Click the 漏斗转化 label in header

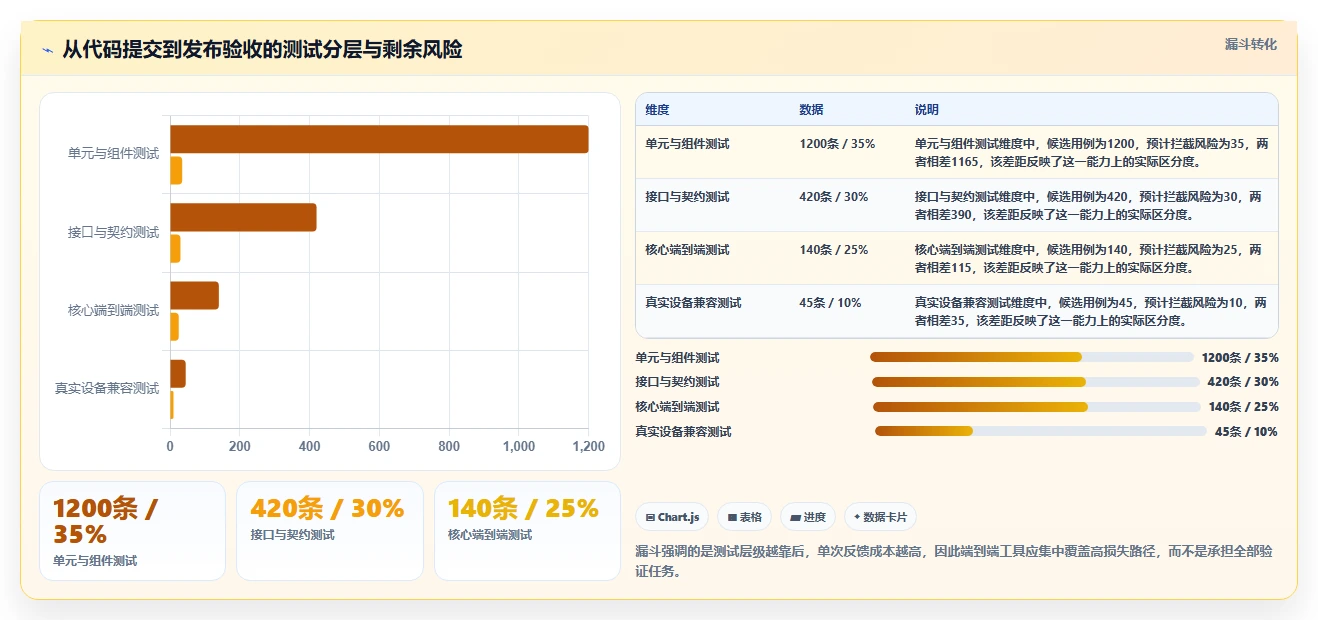1250,45
